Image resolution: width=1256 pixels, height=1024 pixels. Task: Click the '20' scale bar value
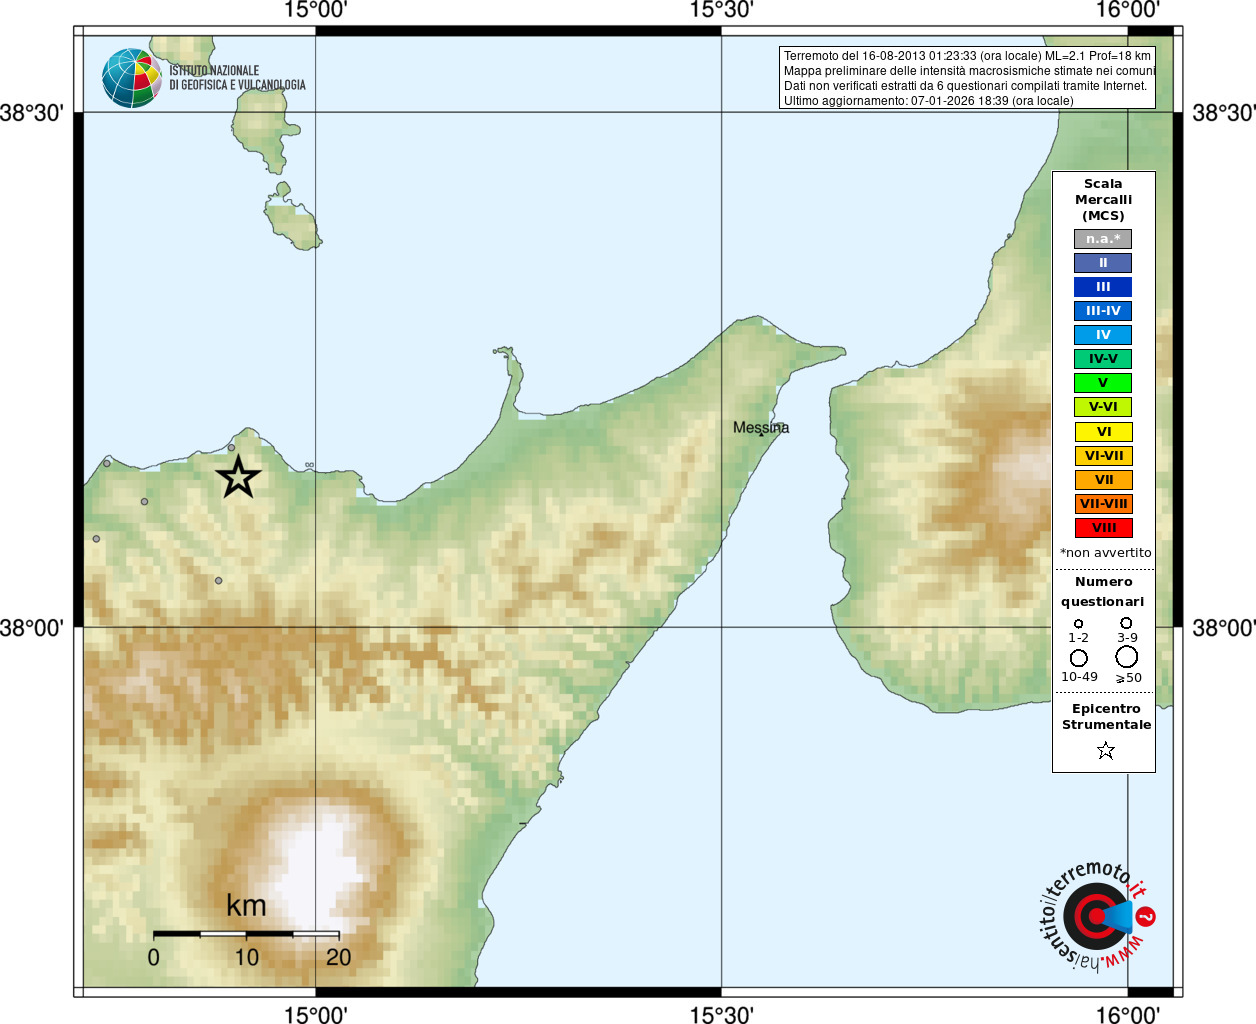pos(339,957)
